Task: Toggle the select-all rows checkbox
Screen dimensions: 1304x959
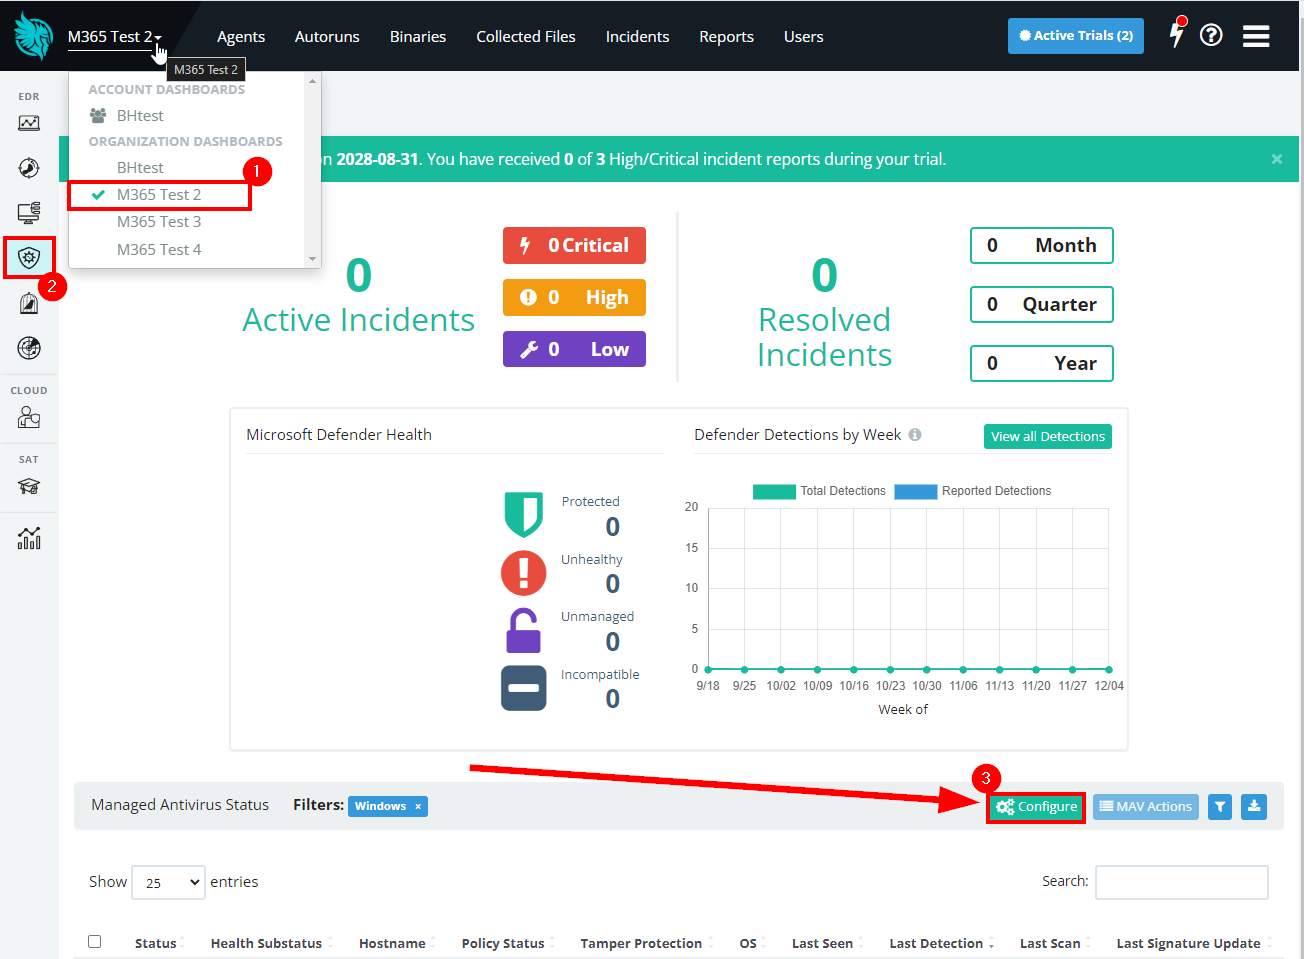Action: pos(95,942)
